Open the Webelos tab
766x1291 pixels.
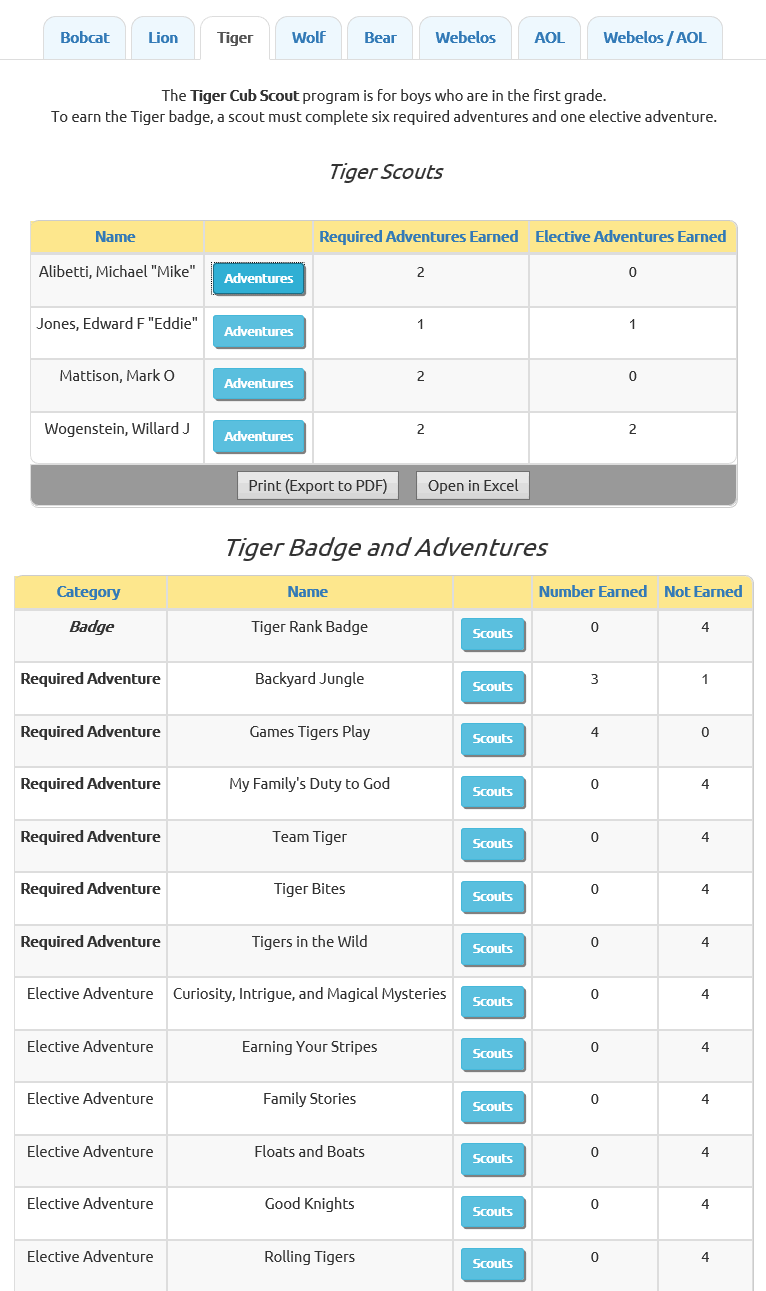(x=465, y=37)
